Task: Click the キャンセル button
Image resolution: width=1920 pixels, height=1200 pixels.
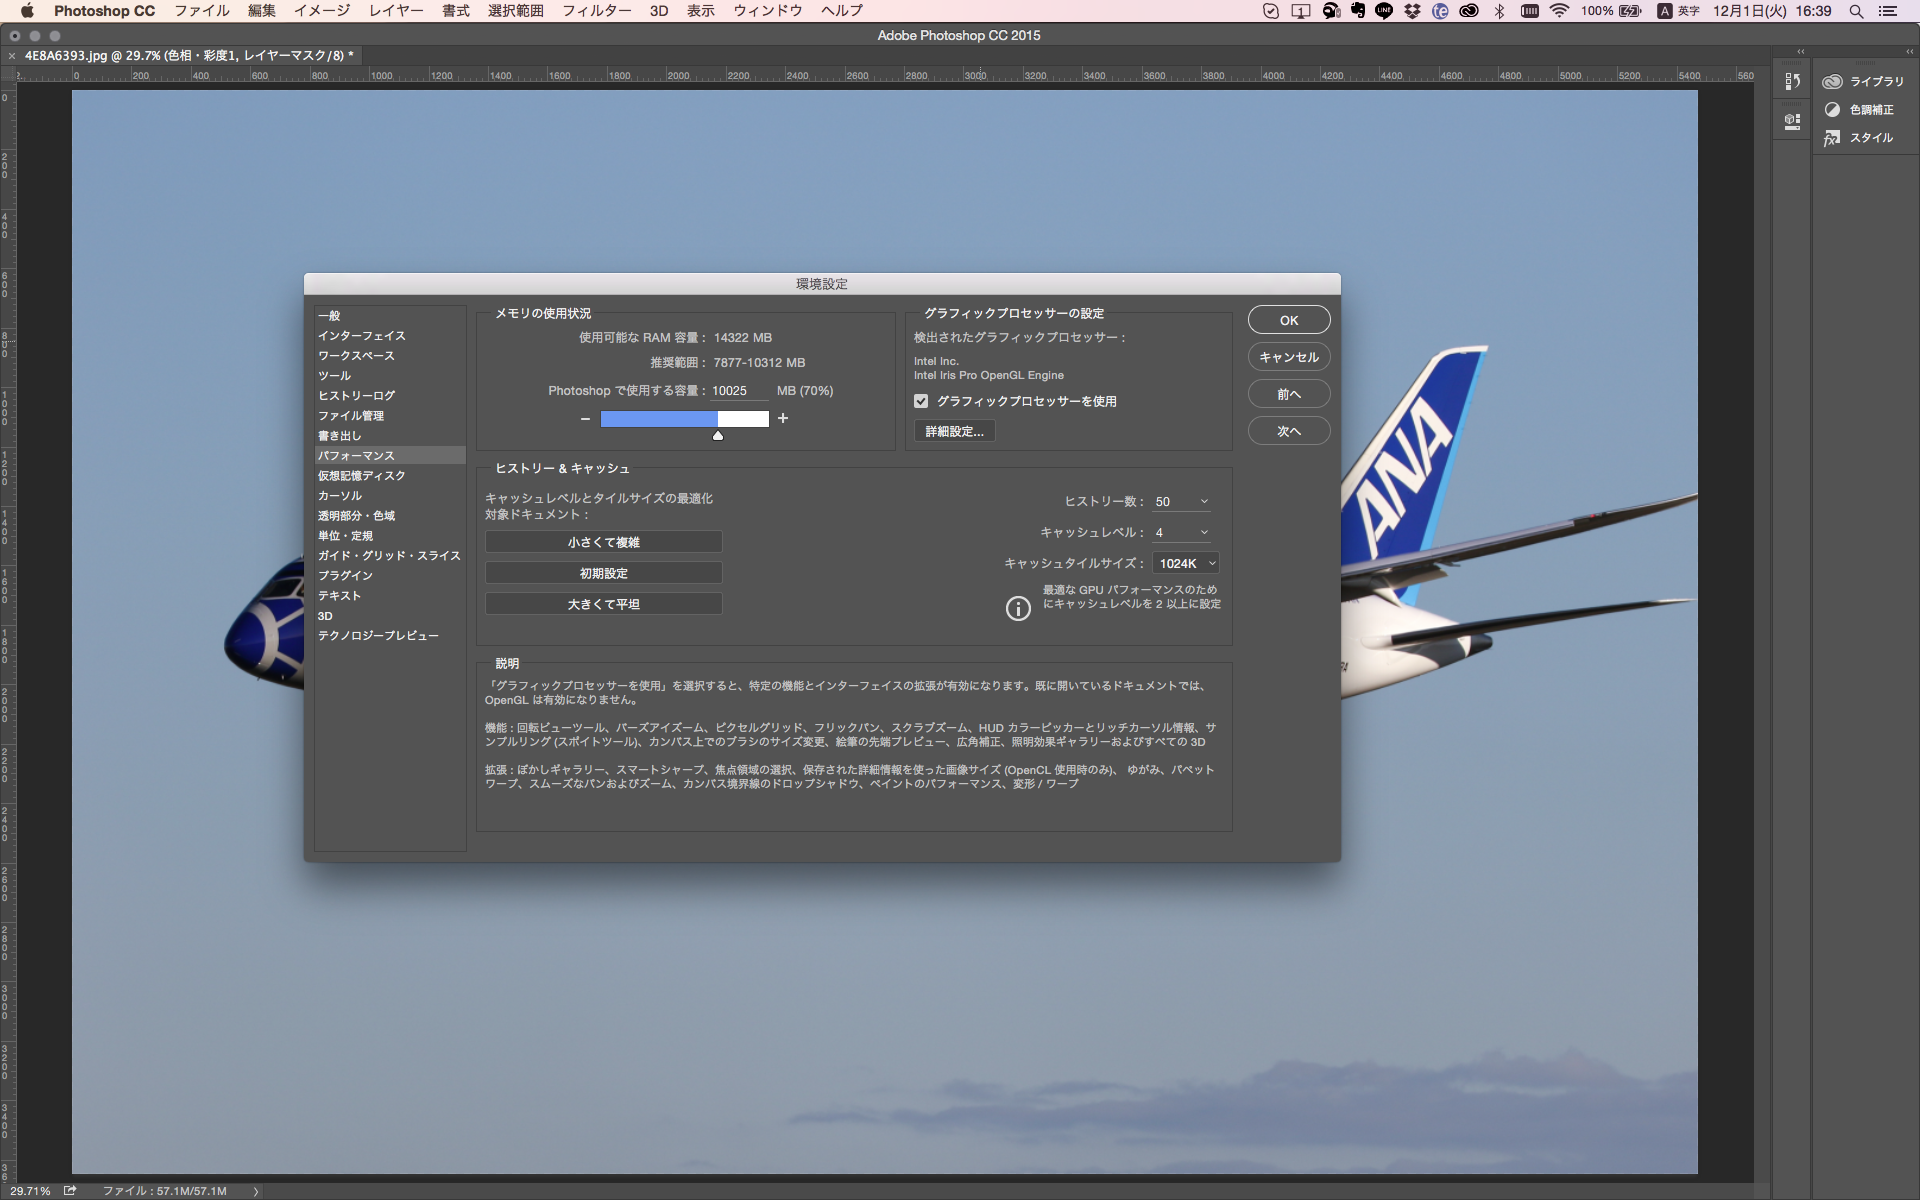Action: tap(1288, 357)
